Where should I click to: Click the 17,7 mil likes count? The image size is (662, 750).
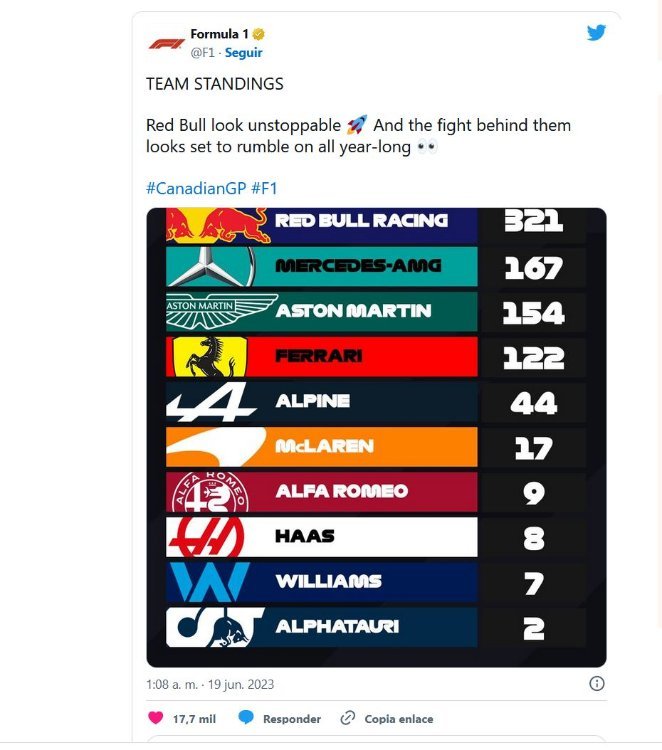(194, 718)
